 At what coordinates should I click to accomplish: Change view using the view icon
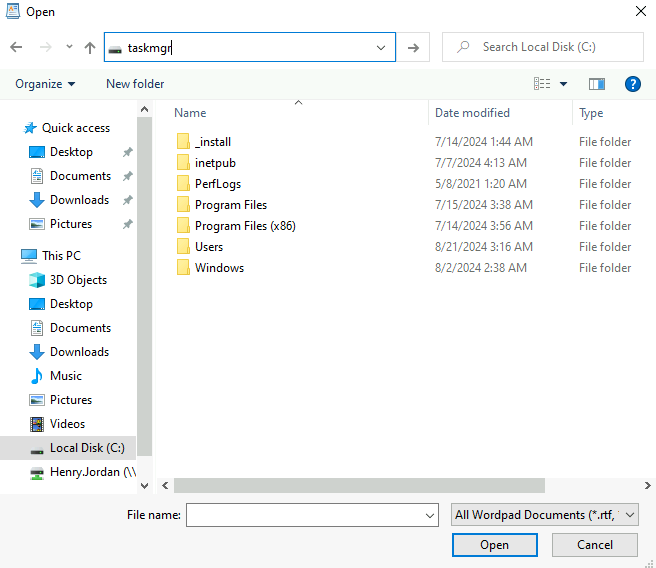pos(542,84)
